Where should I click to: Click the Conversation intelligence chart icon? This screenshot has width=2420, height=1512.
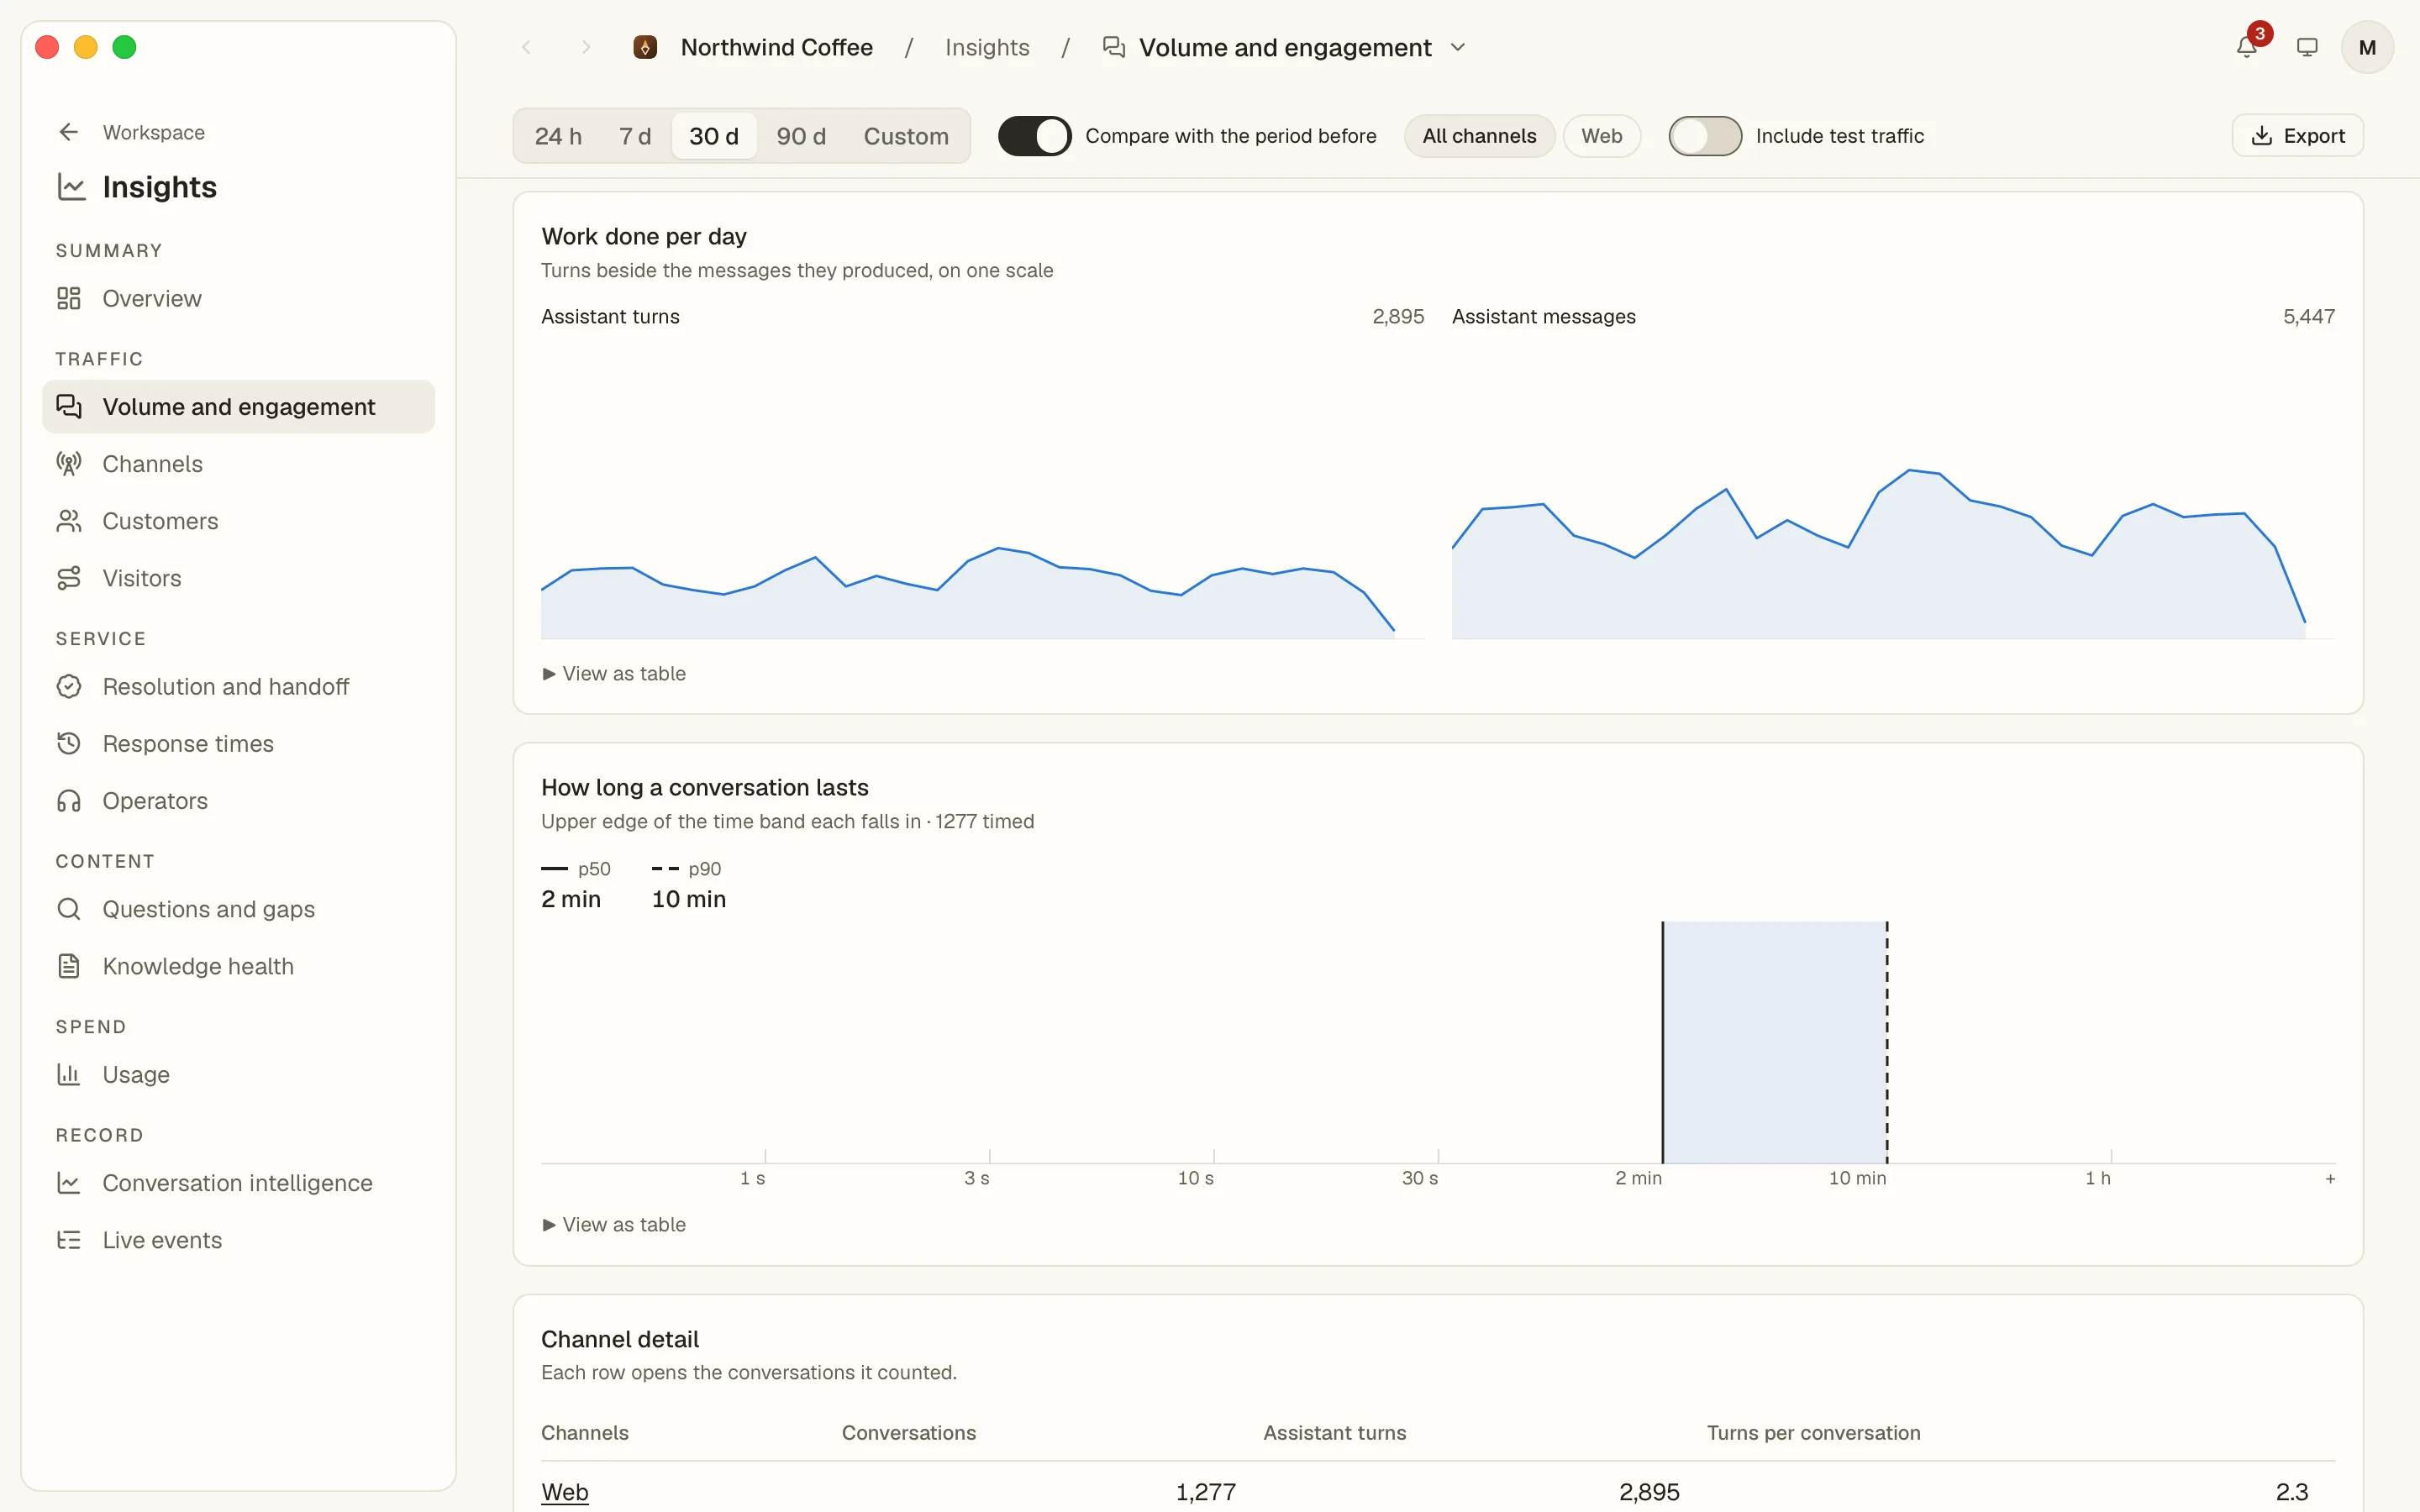(x=69, y=1183)
